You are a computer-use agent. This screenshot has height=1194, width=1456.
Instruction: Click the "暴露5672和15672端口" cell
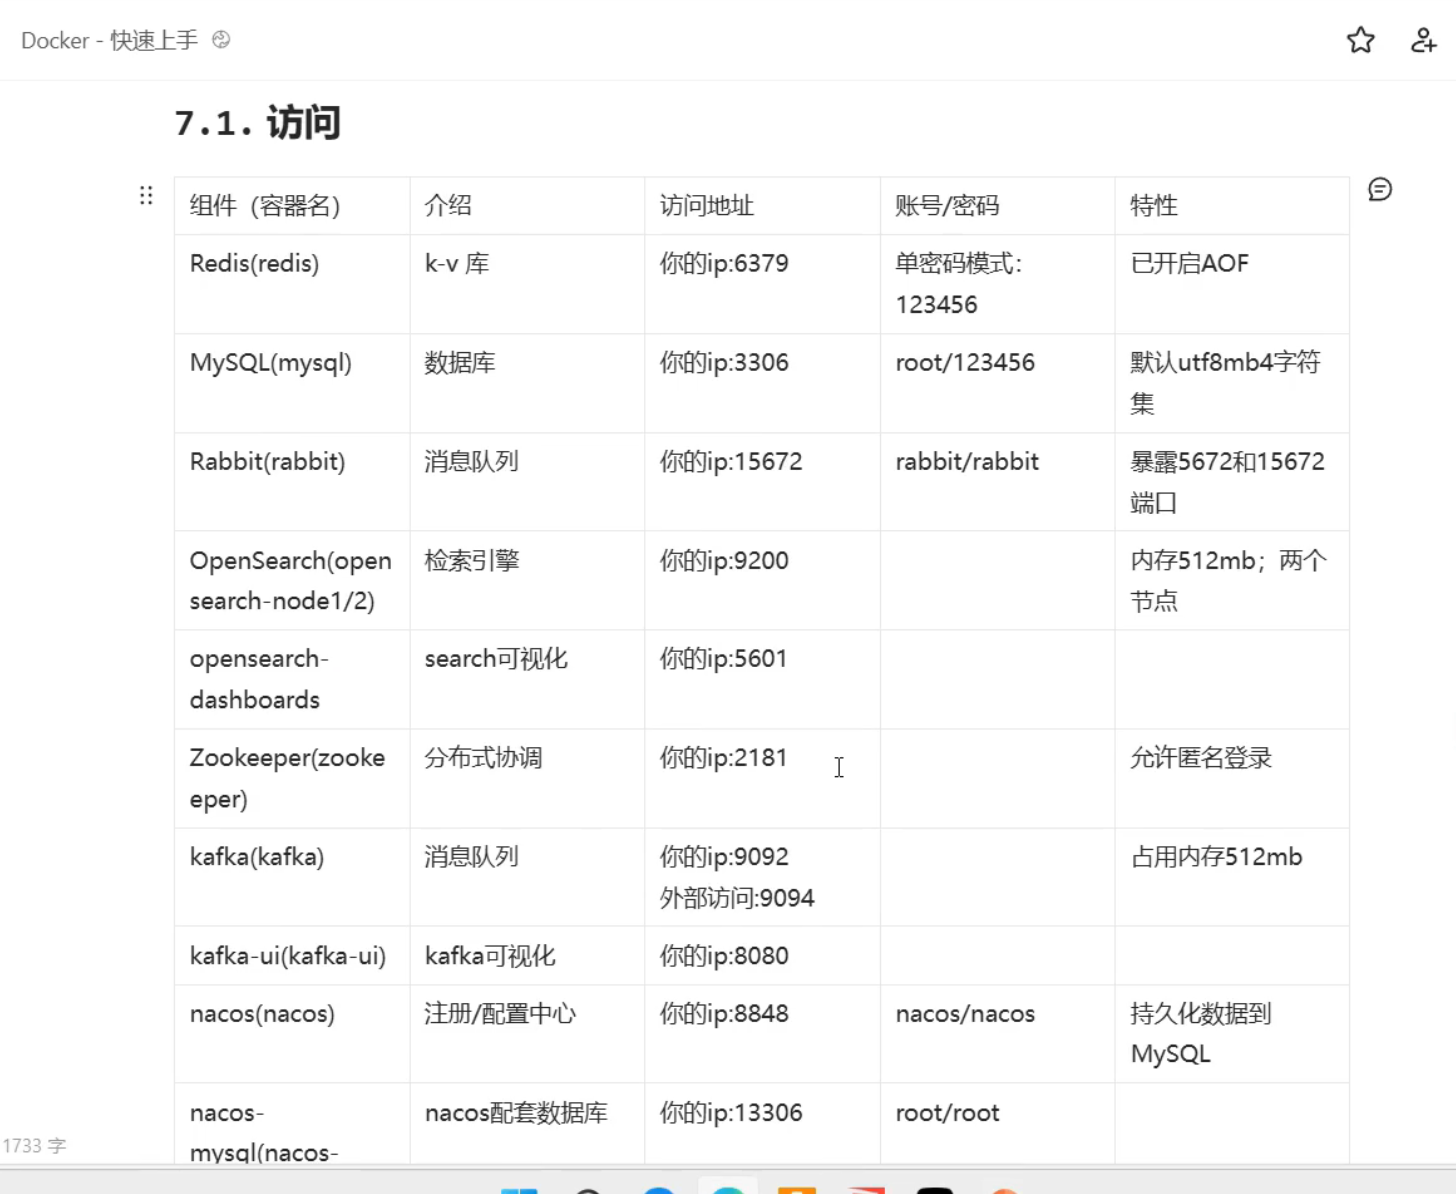(x=1232, y=482)
